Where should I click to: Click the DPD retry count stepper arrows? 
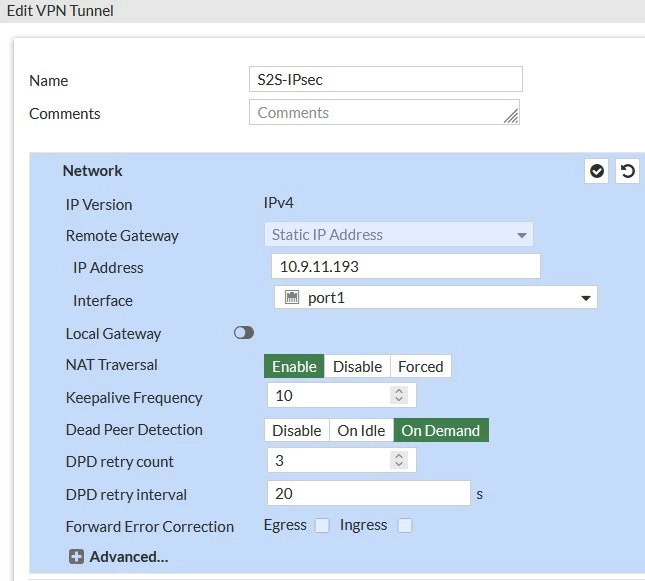pyautogui.click(x=399, y=460)
